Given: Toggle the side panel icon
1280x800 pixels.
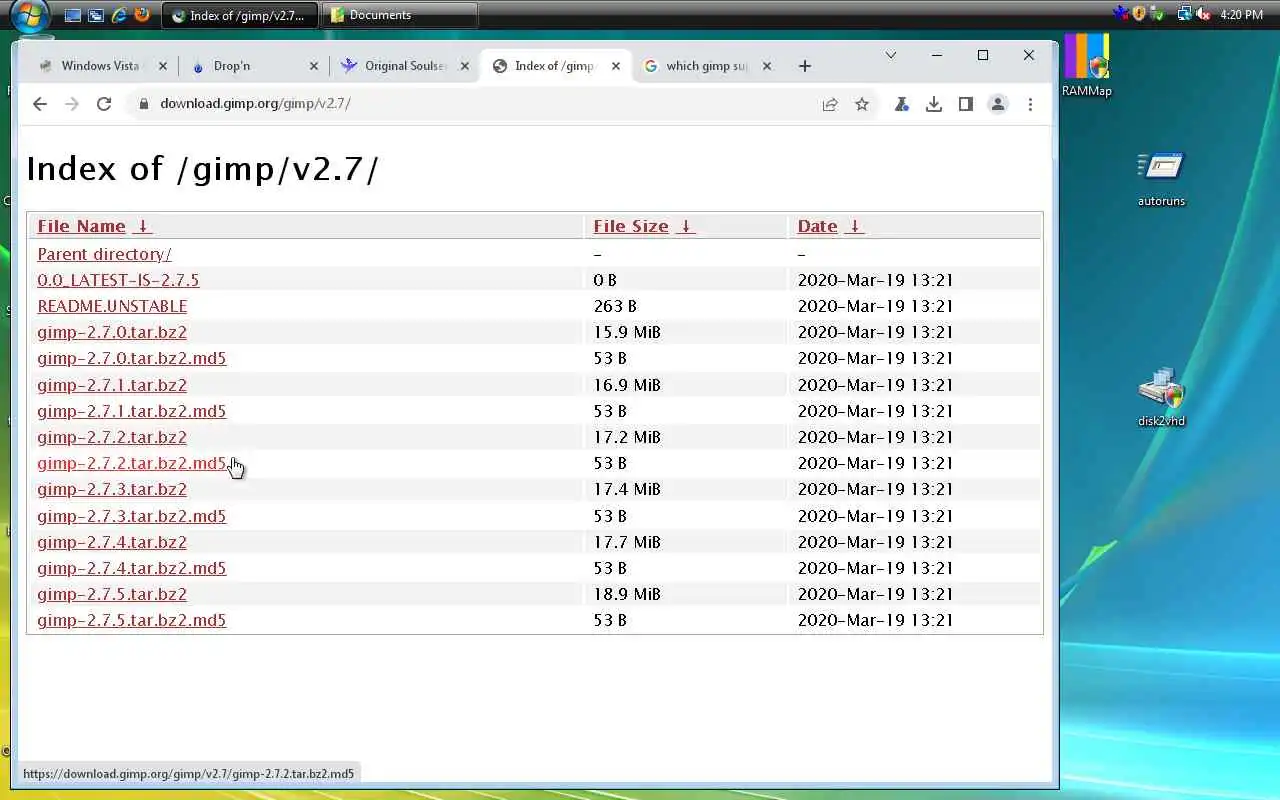Looking at the screenshot, I should pos(966,104).
